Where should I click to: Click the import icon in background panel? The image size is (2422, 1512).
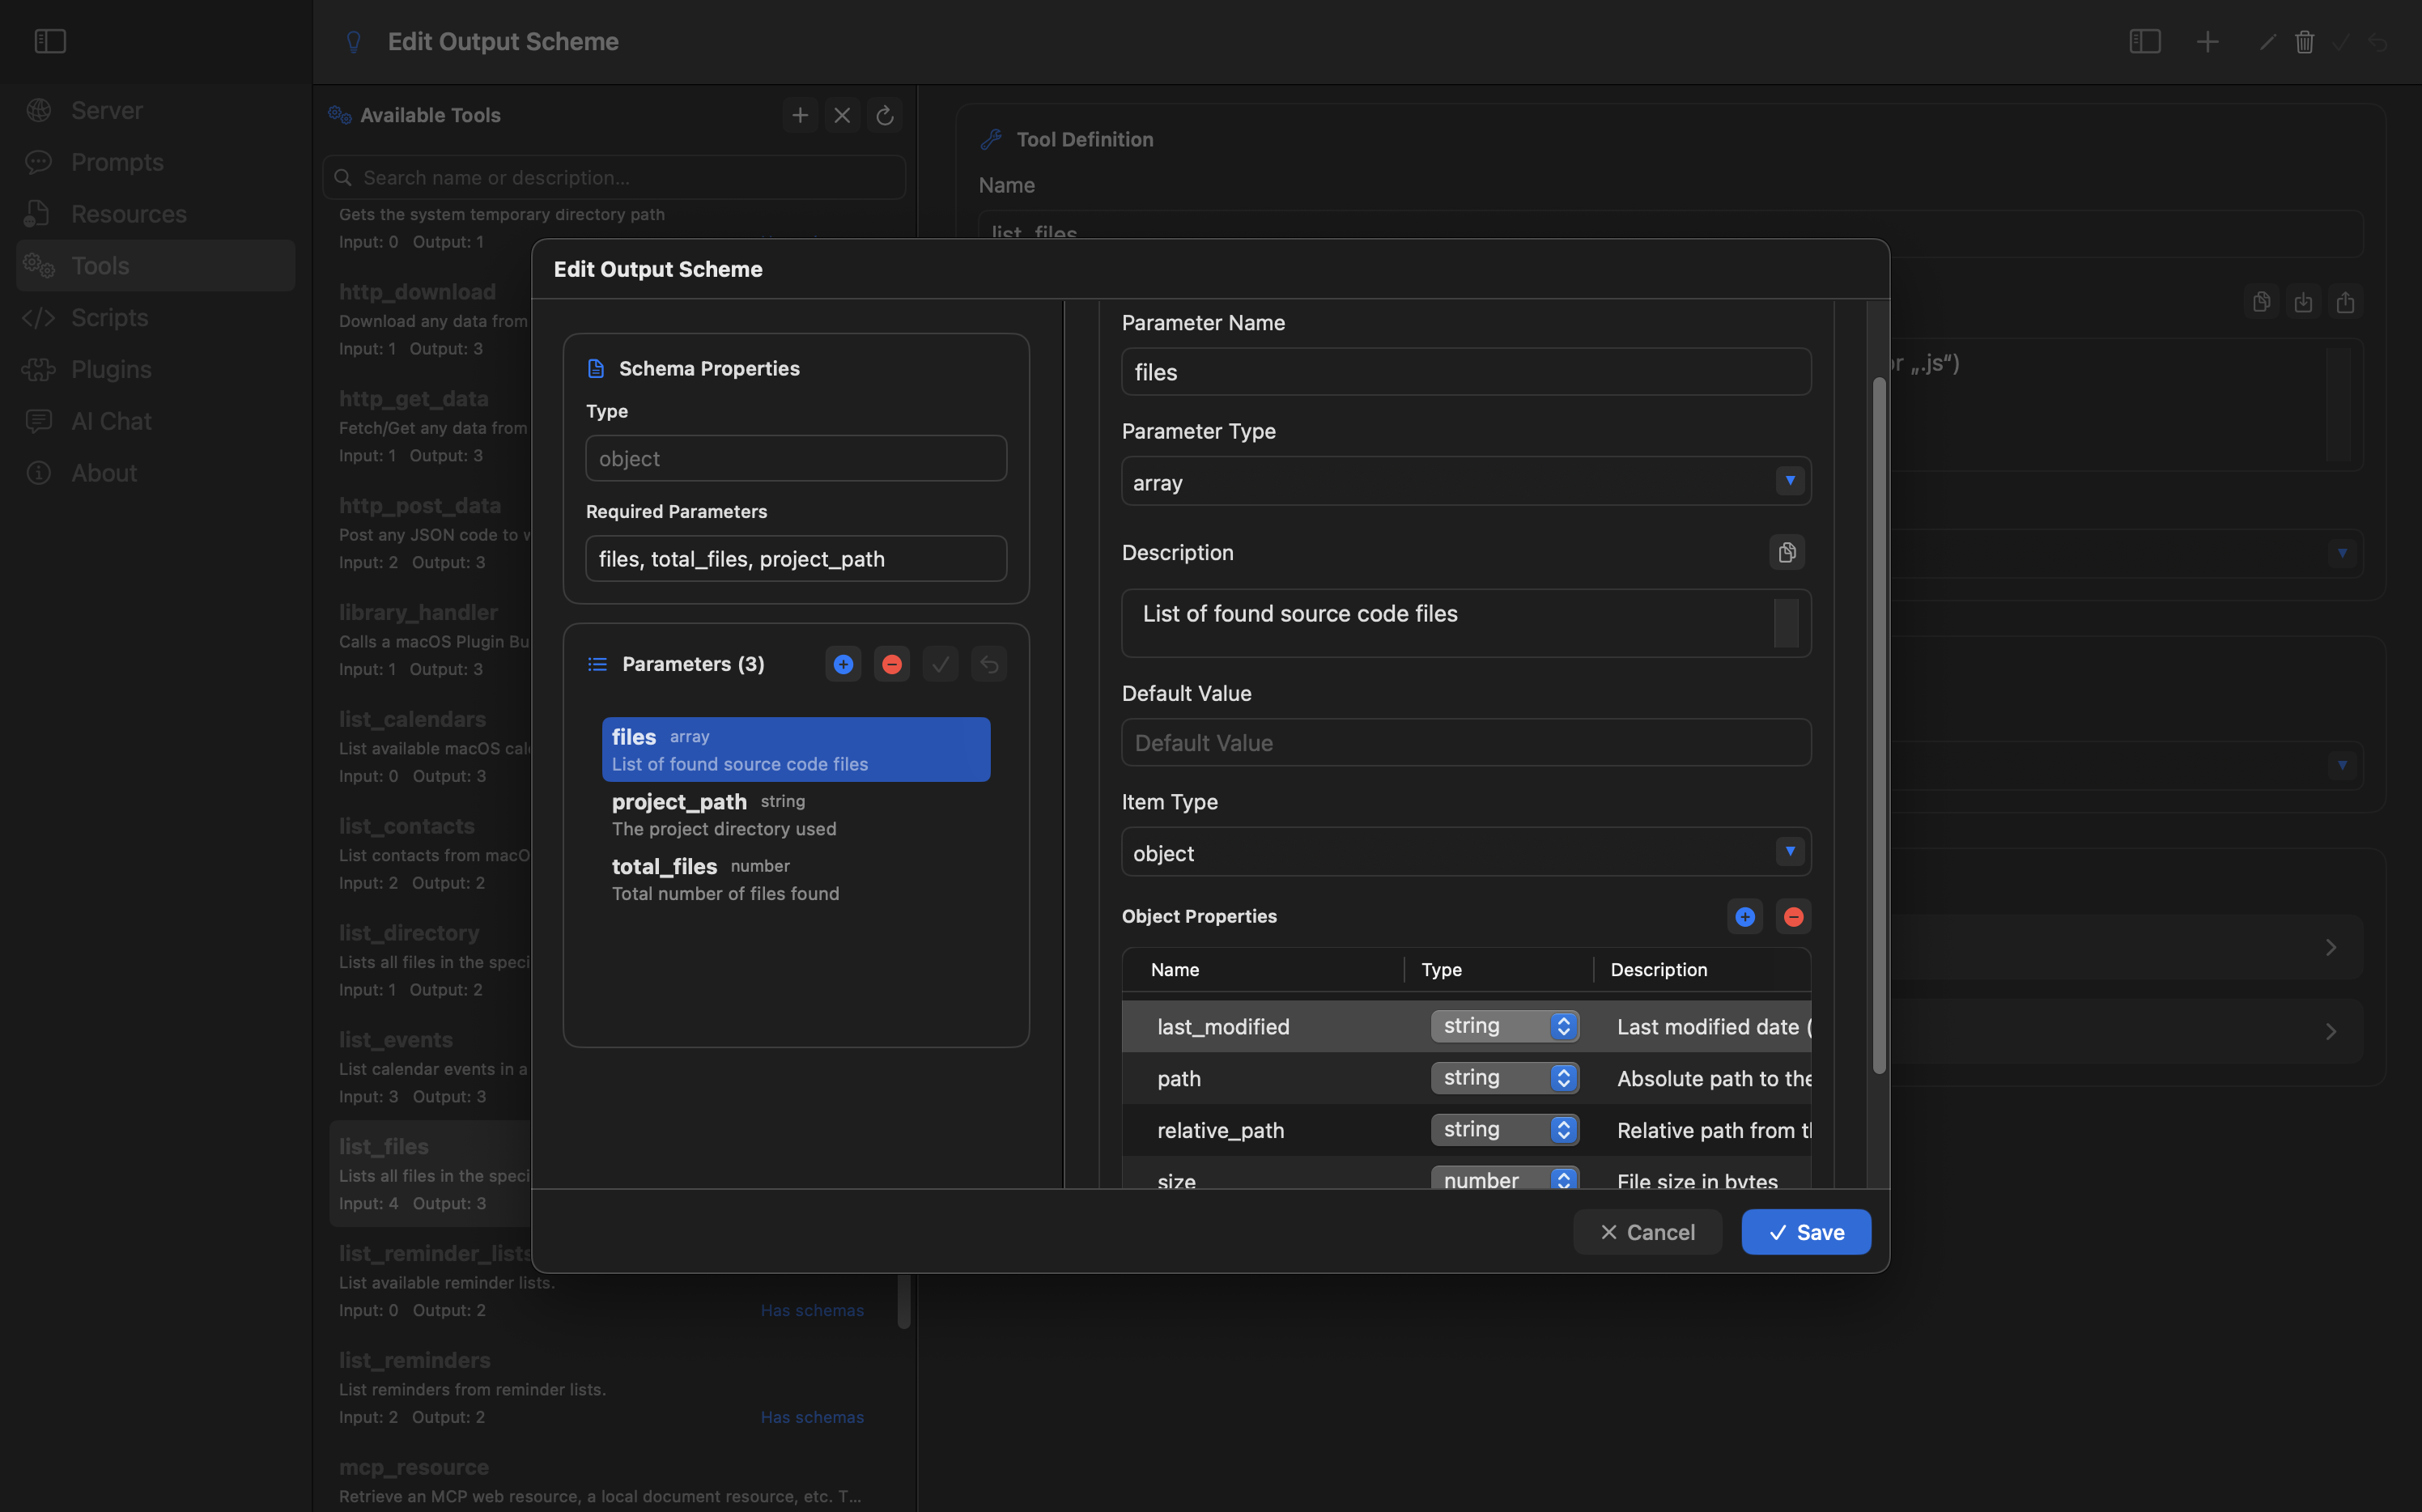(2303, 302)
